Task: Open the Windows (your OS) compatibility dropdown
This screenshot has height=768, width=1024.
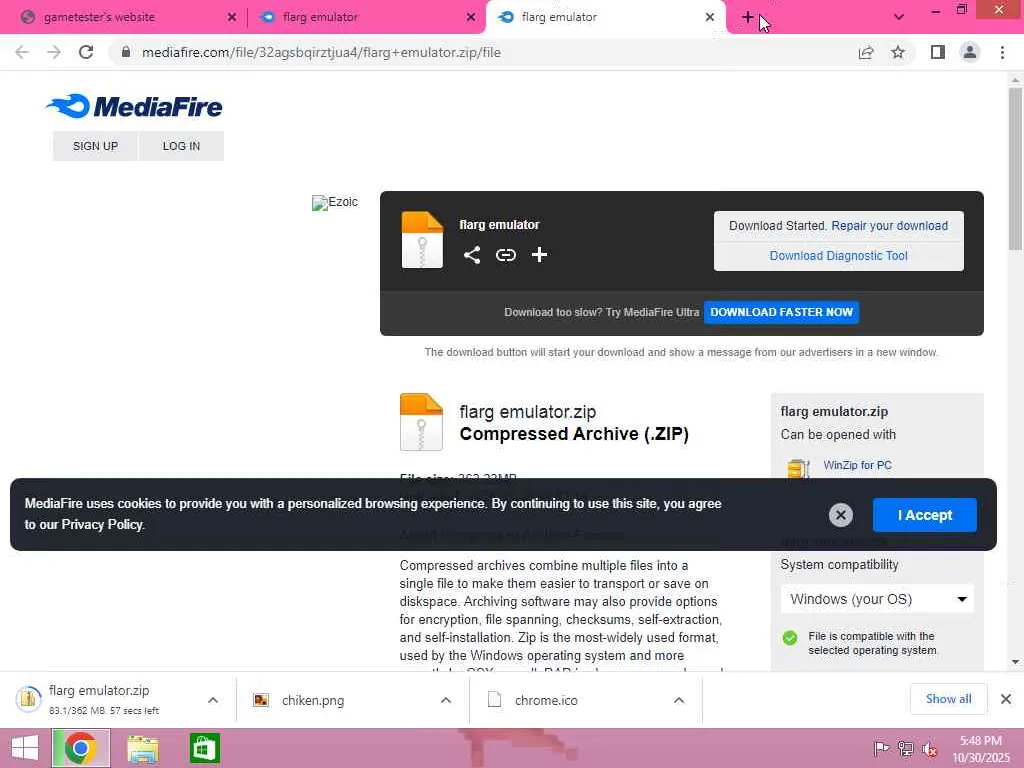Action: [x=877, y=599]
